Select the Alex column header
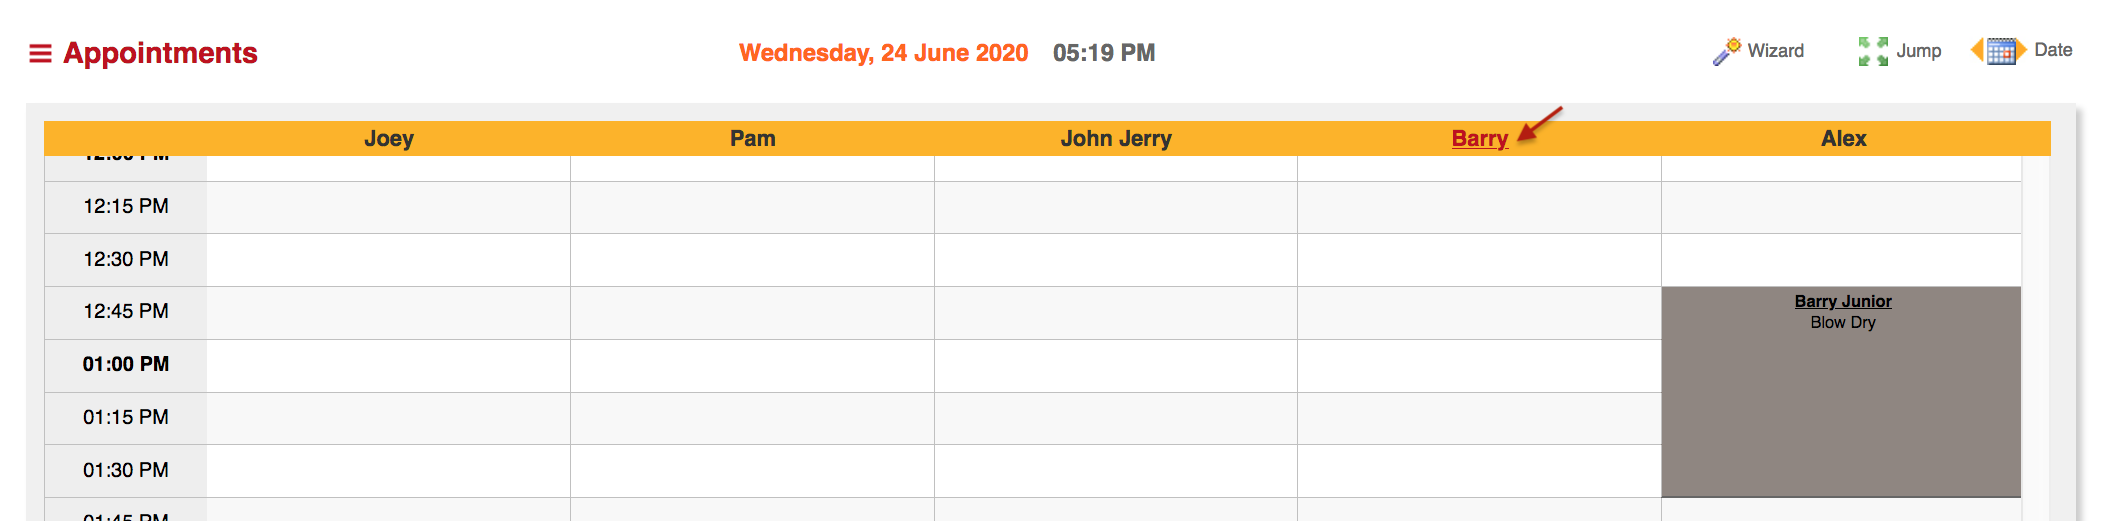 click(x=1844, y=139)
